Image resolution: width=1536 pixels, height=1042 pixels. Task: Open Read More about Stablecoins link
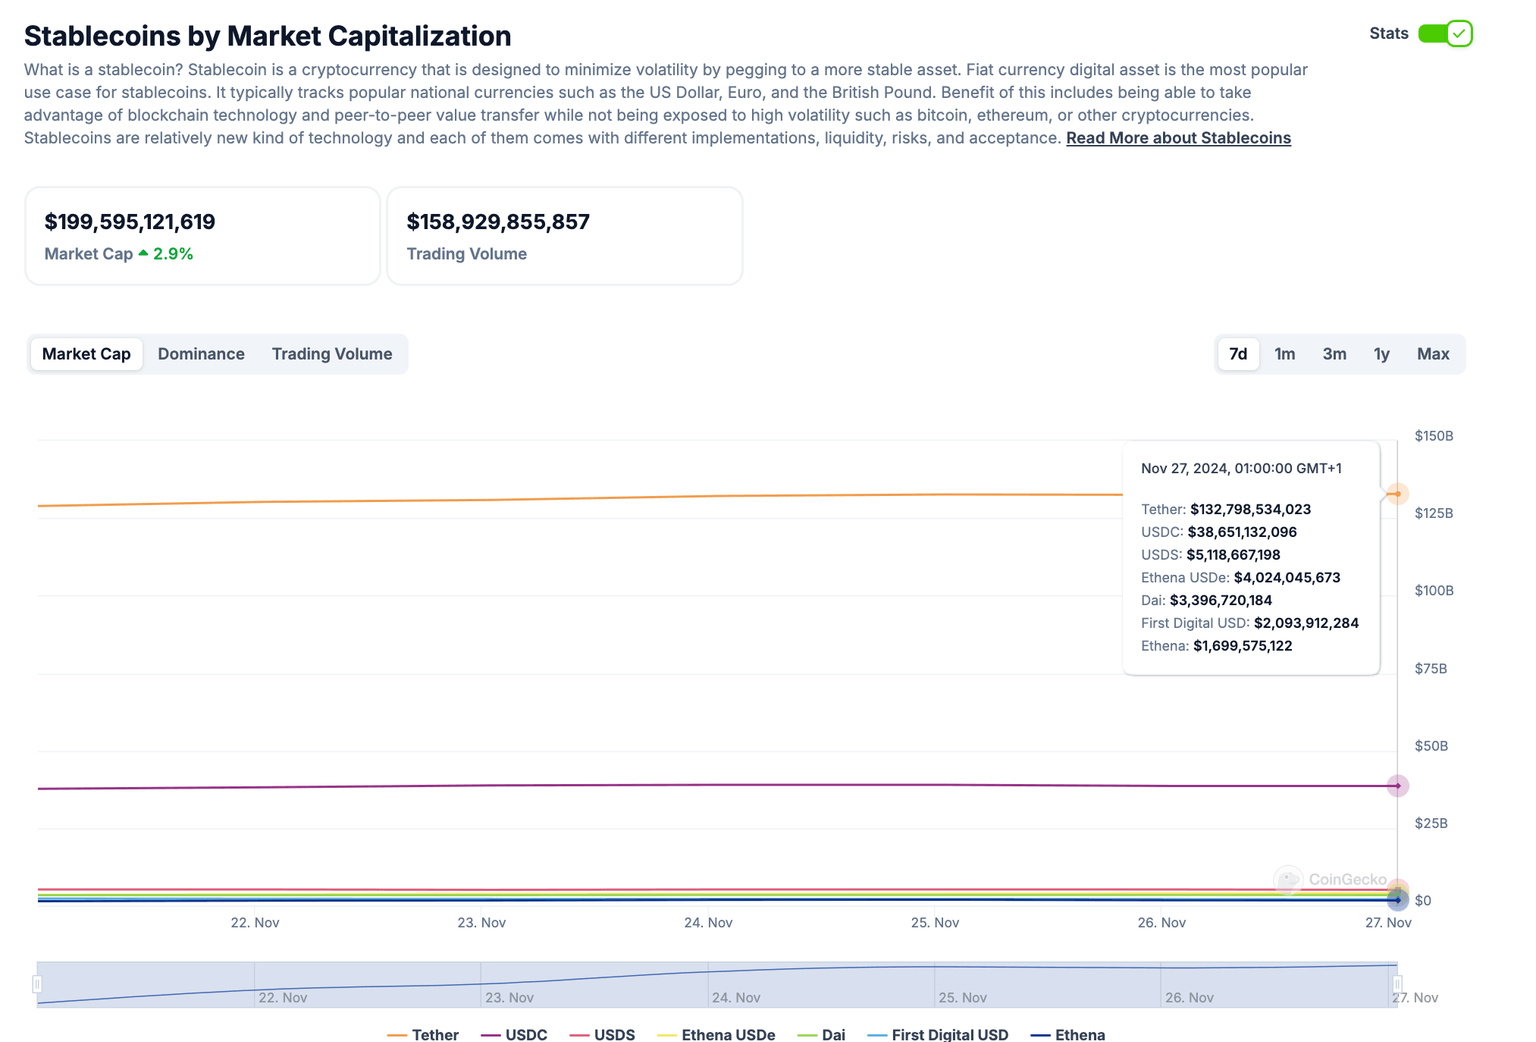(x=1178, y=138)
